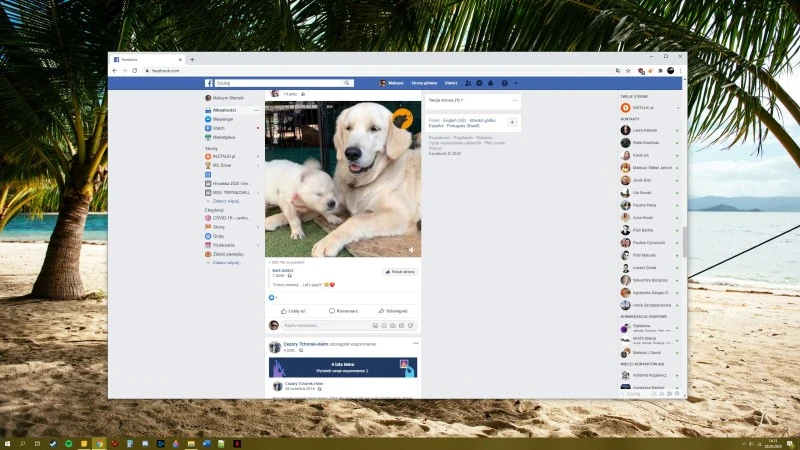Go to Strona główna
Screen dimensions: 800x450
click(x=424, y=83)
